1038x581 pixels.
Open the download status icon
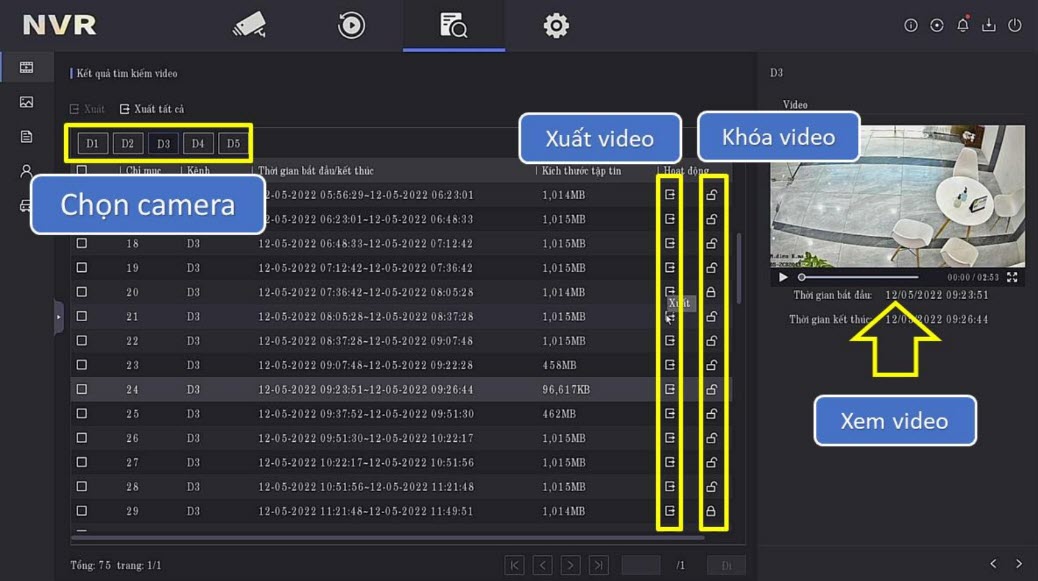[989, 26]
